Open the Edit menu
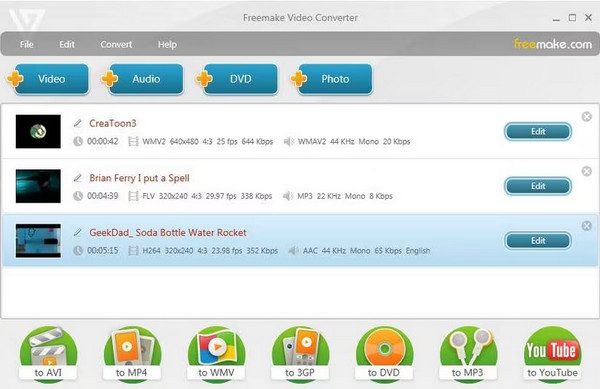 pyautogui.click(x=67, y=44)
